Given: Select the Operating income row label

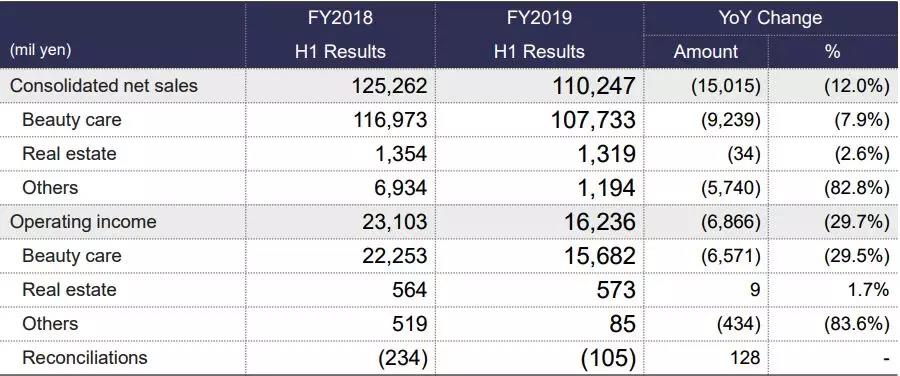Looking at the screenshot, I should coord(83,222).
